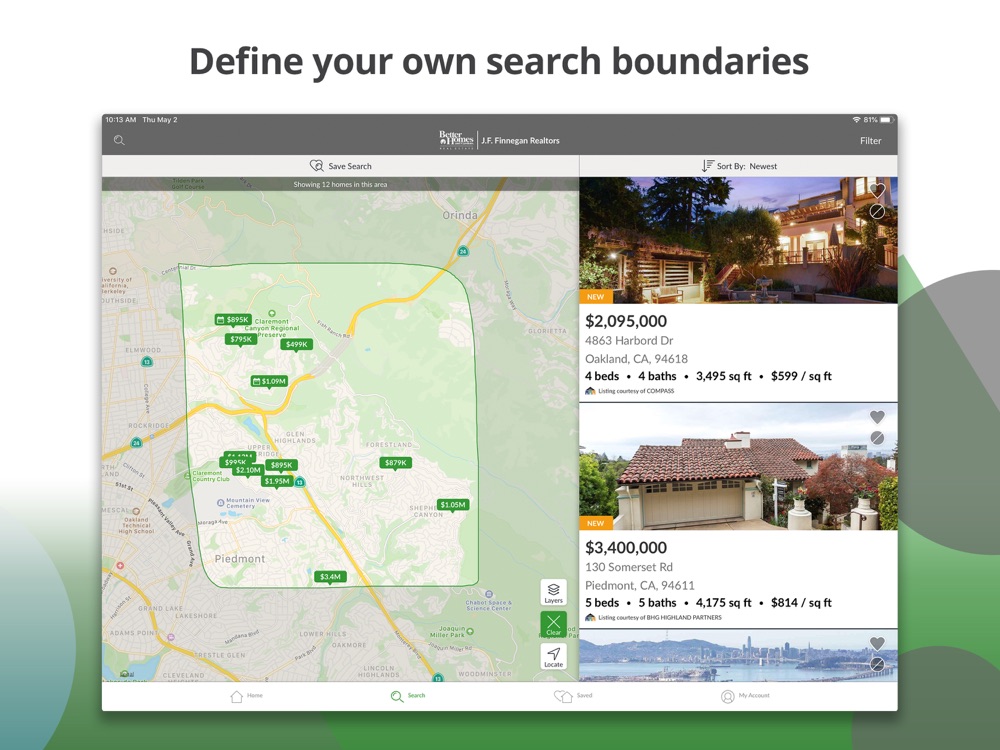Screen dimensions: 1000x750
Task: Click the Piedmont label on the map
Action: (x=240, y=559)
